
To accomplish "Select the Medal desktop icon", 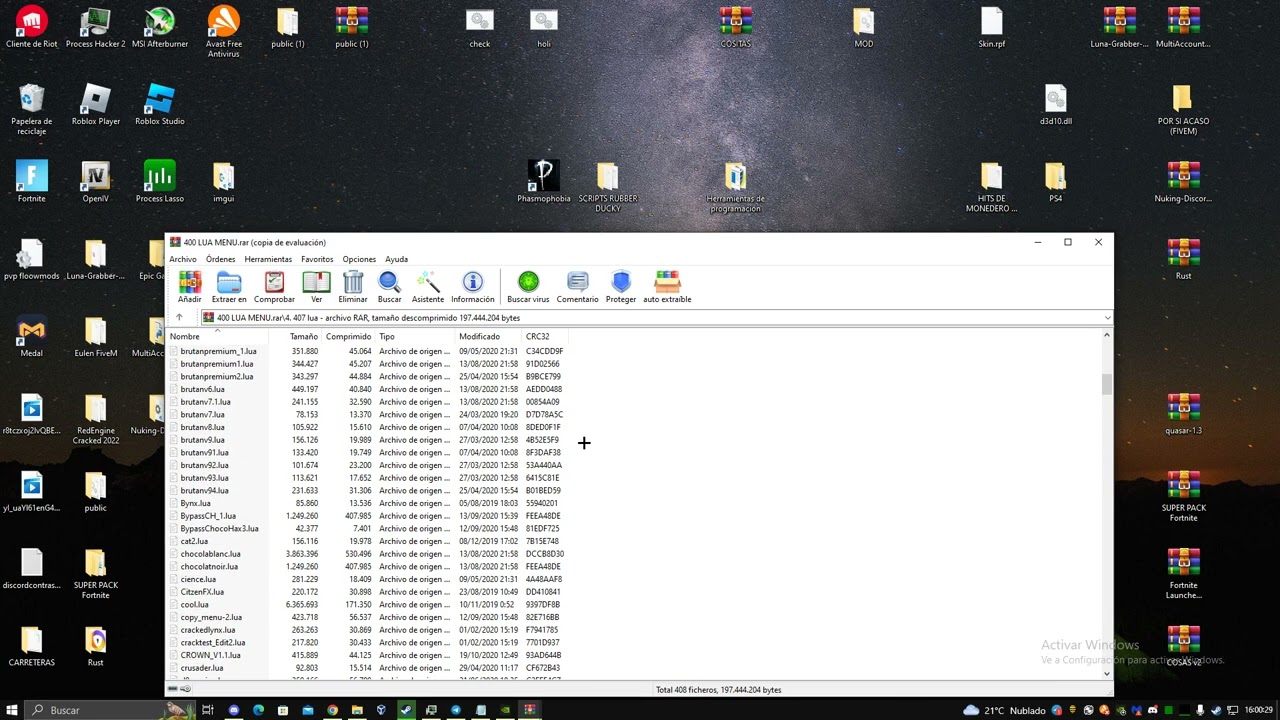I will [x=32, y=337].
